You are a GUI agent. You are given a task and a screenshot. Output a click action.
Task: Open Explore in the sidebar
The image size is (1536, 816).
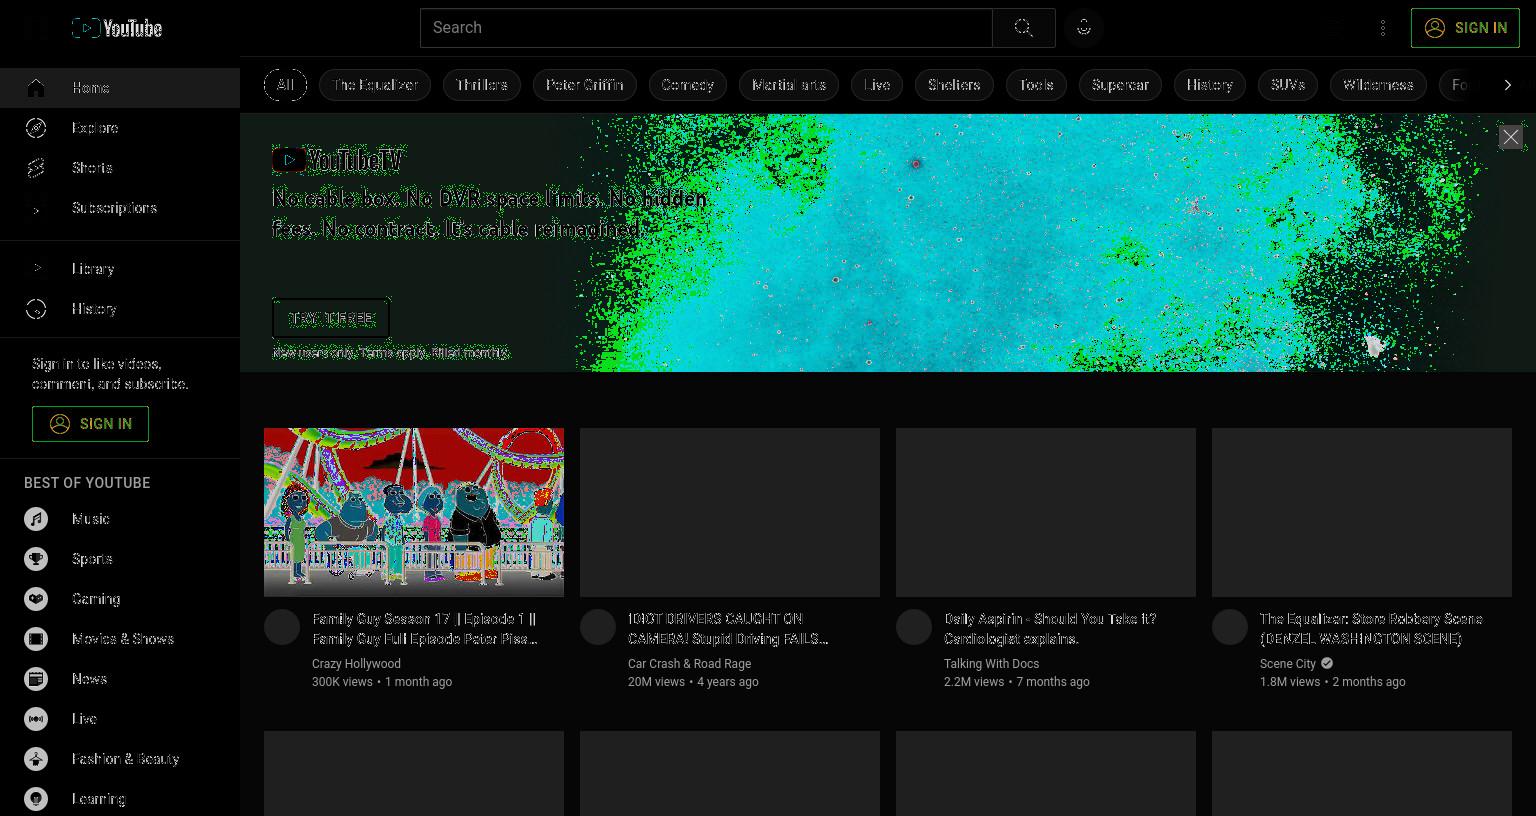coord(120,128)
